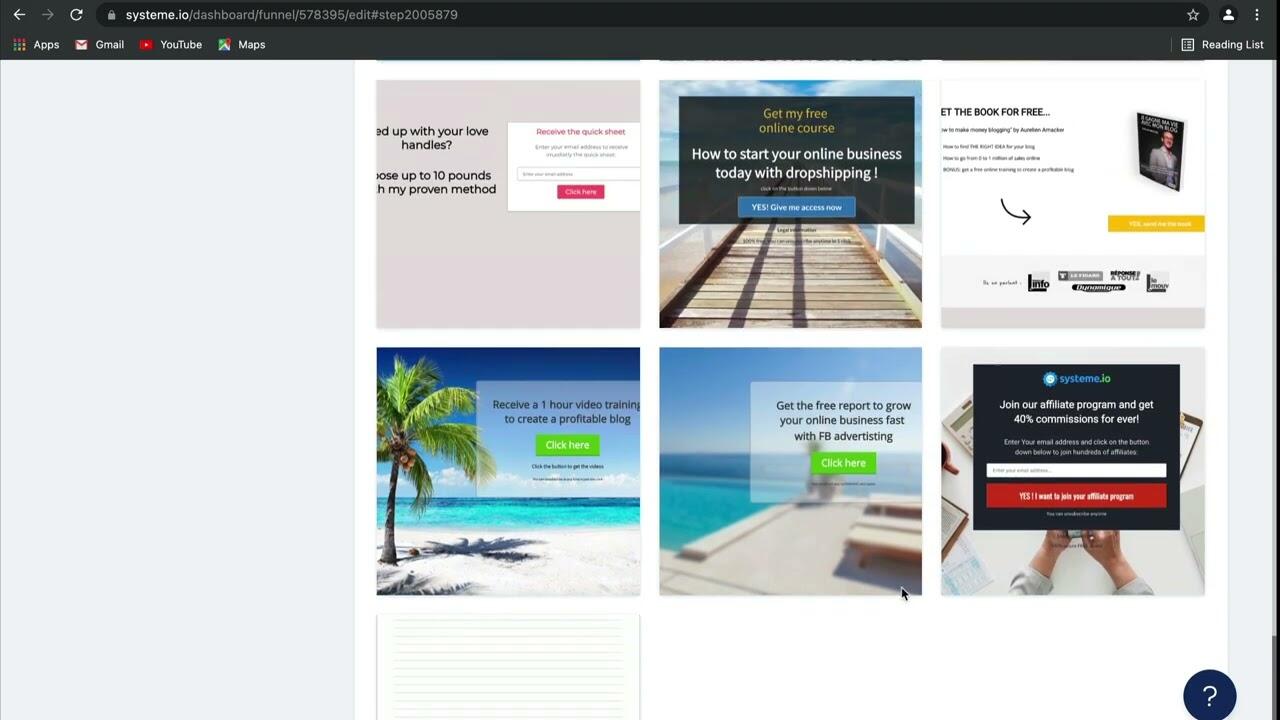Choose the FB advertising free report template
This screenshot has width=1280, height=720.
[x=790, y=471]
